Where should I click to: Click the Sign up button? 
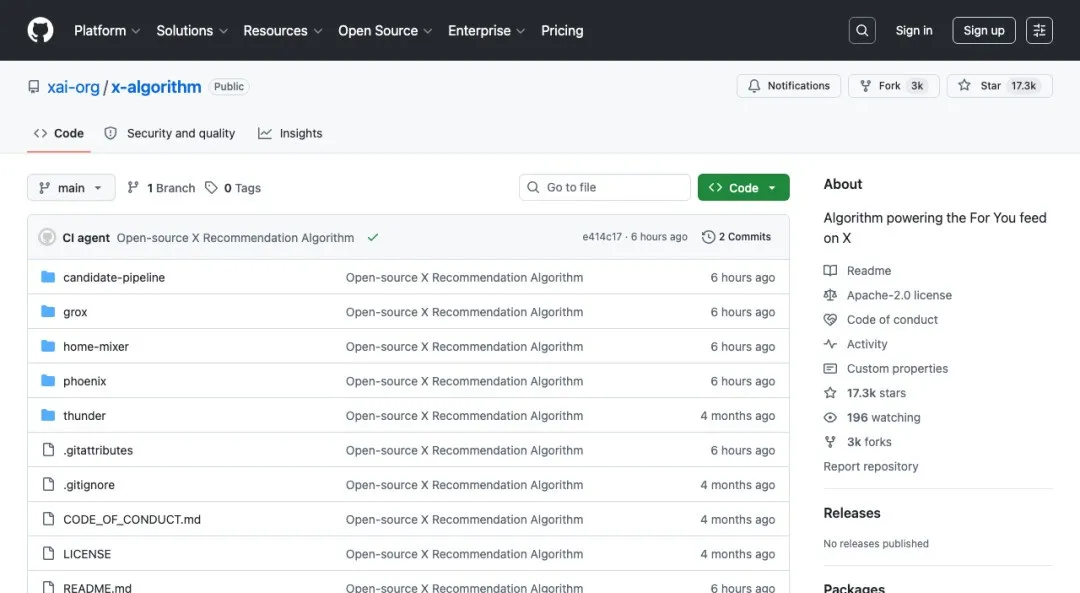[x=984, y=30]
